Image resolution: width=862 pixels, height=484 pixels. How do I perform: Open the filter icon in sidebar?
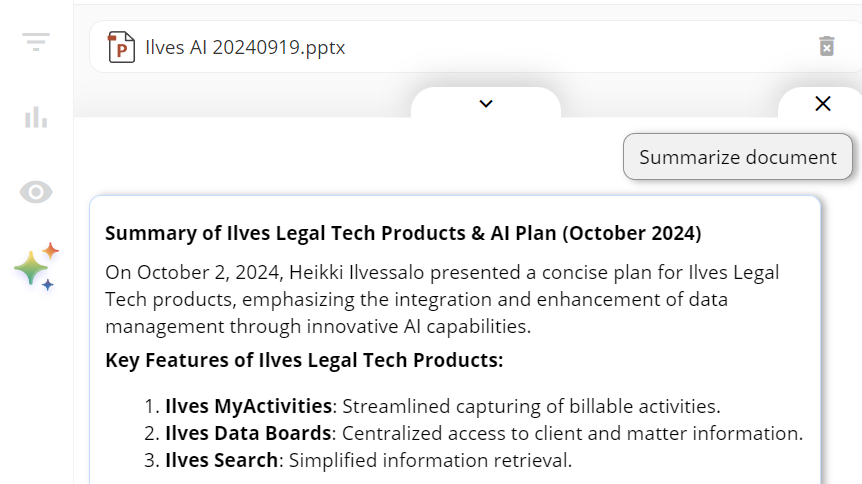(x=36, y=42)
